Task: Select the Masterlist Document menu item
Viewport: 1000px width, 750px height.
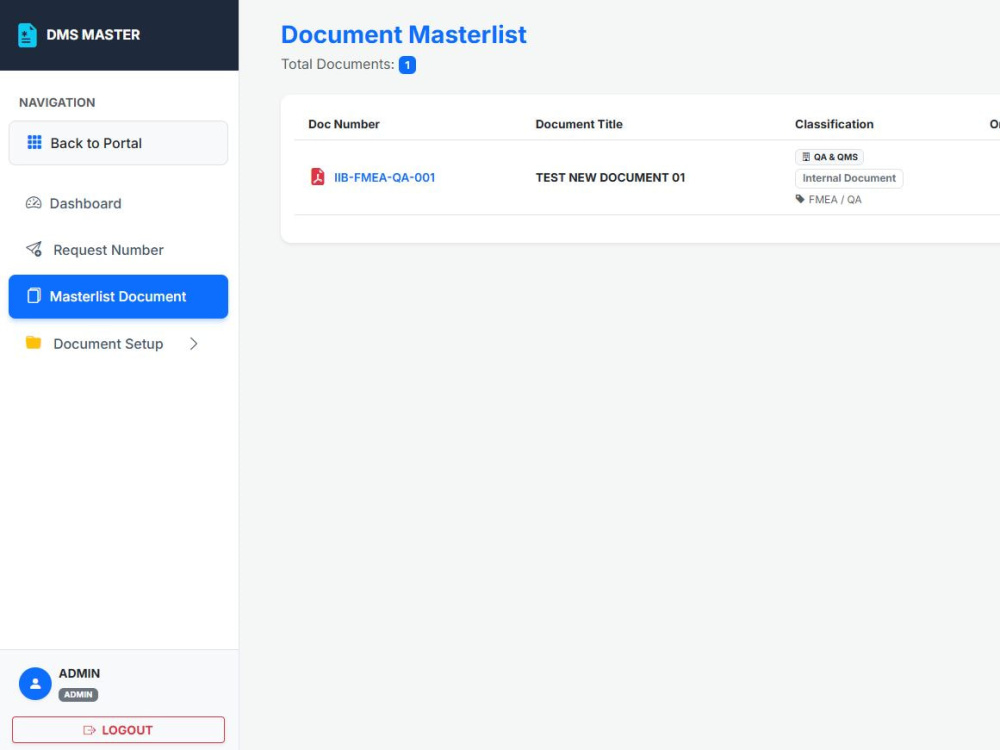Action: click(118, 297)
